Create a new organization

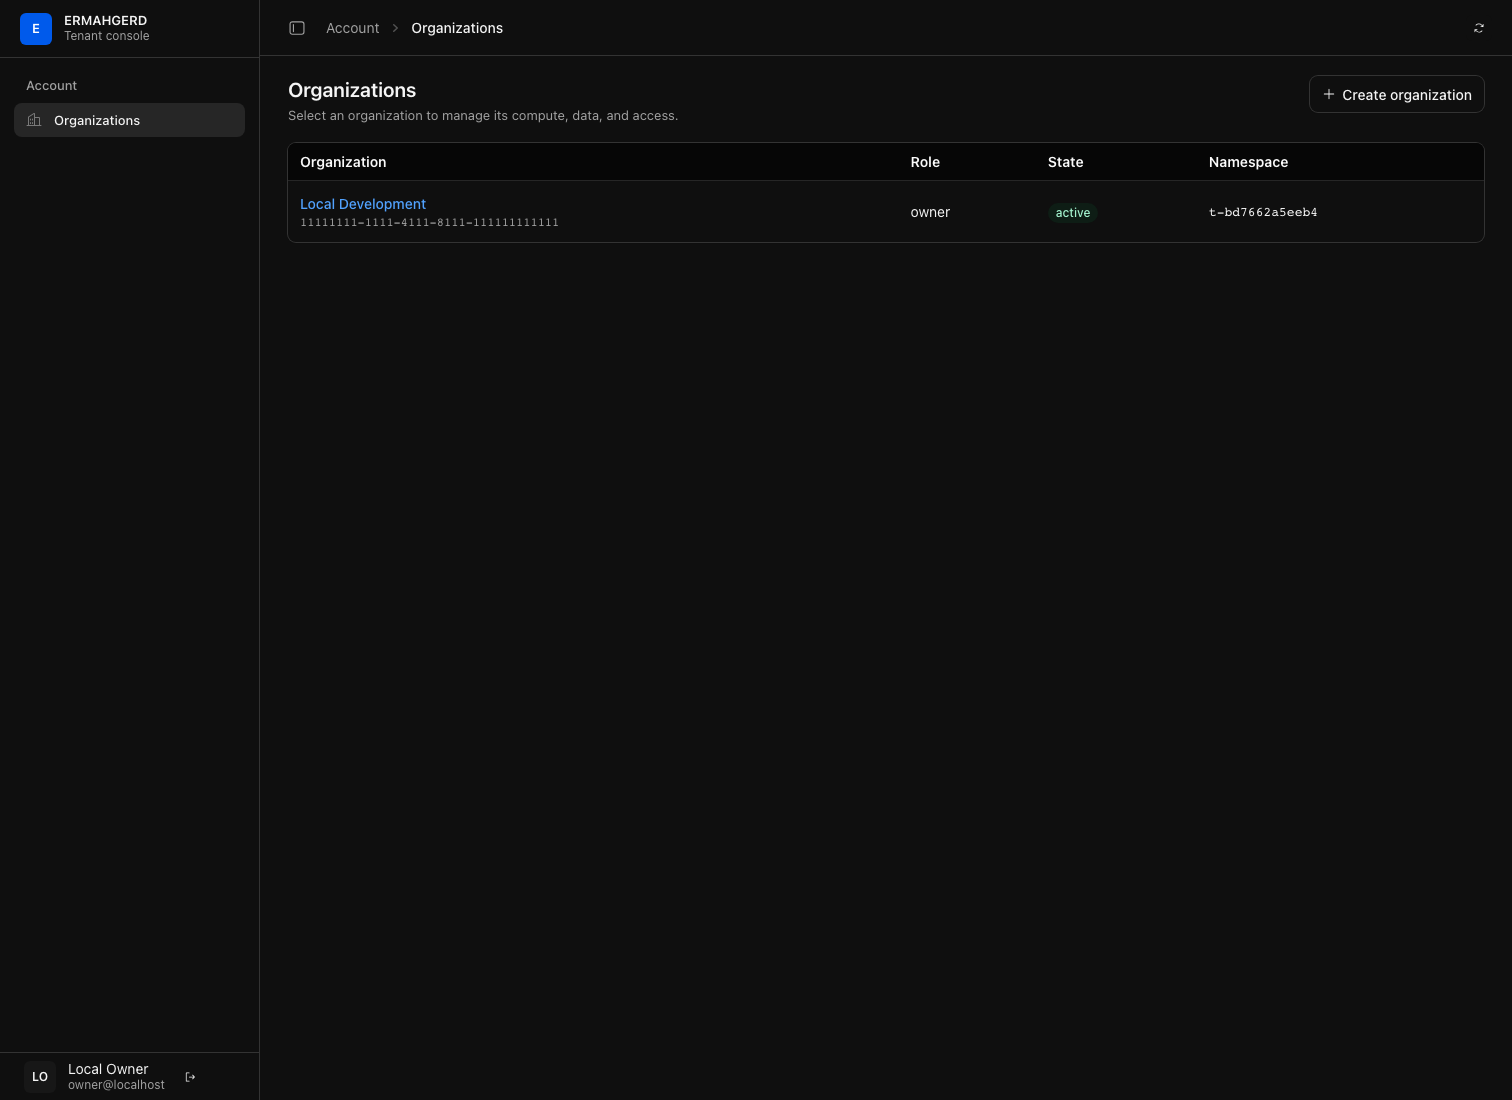point(1396,94)
